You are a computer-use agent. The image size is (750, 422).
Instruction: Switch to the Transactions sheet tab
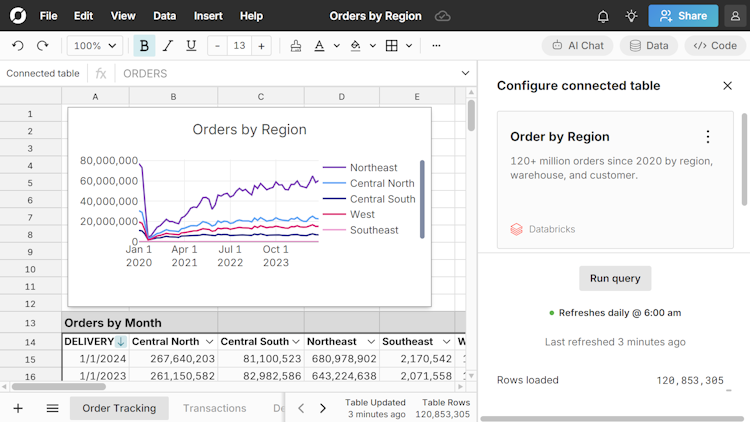[x=214, y=408]
